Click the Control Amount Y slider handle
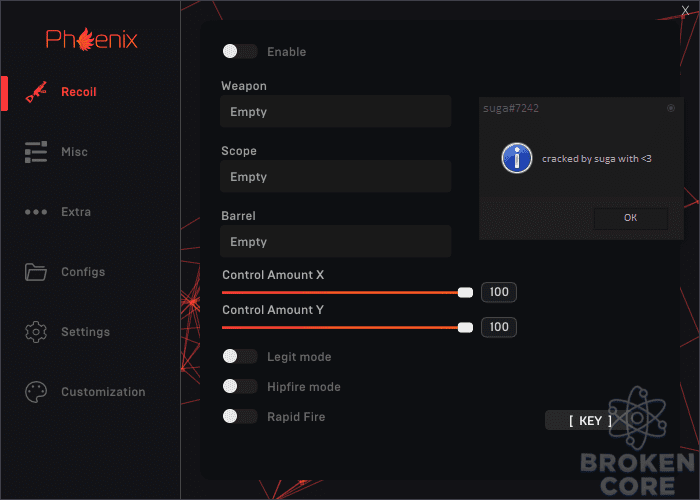Image resolution: width=700 pixels, height=500 pixels. [465, 328]
